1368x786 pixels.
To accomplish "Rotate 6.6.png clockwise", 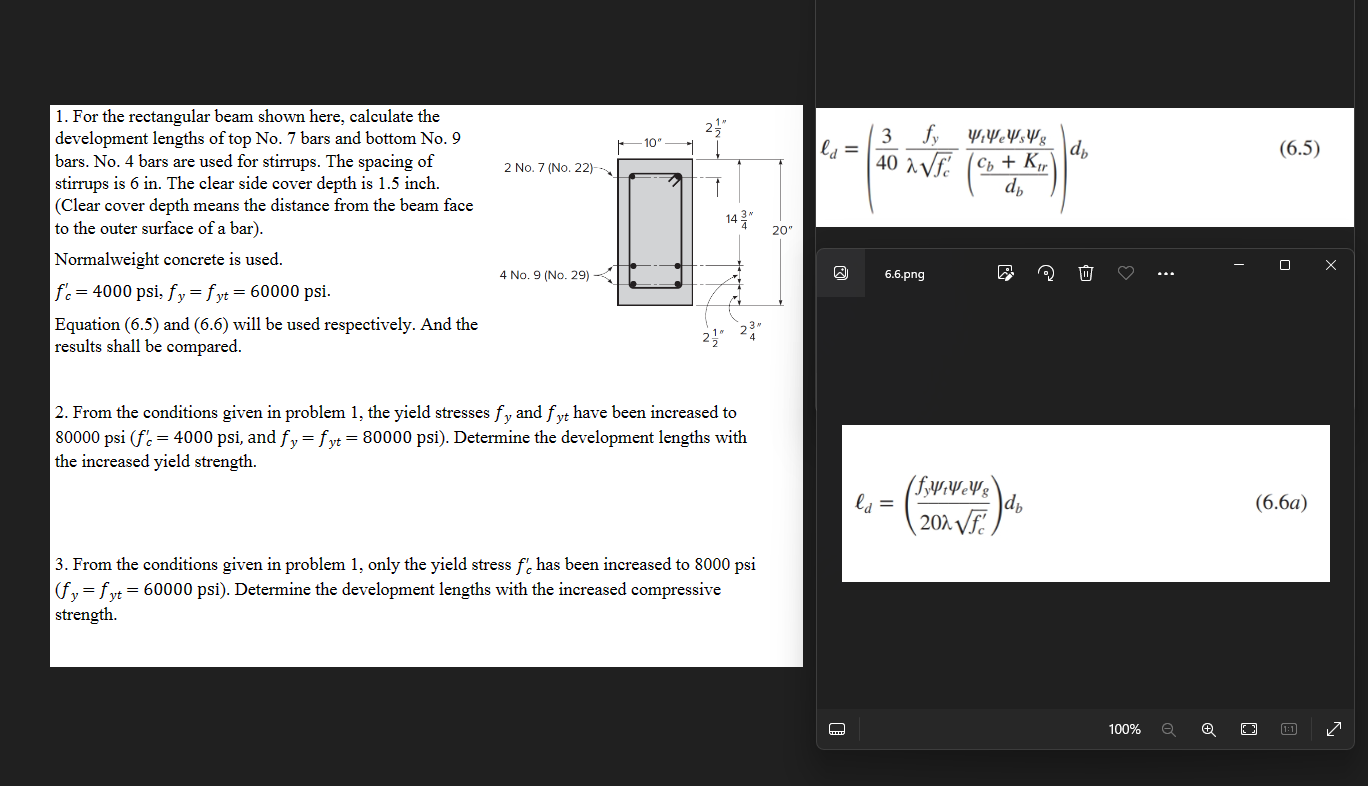I will 1046,273.
